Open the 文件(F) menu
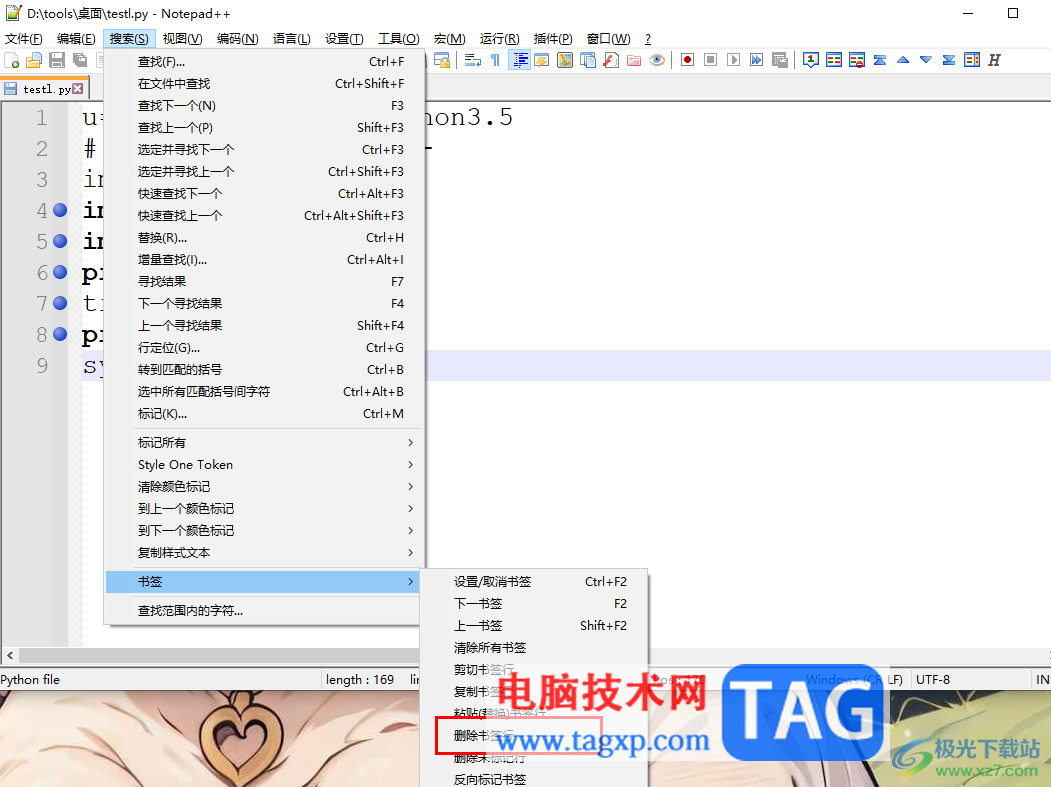 (x=23, y=39)
